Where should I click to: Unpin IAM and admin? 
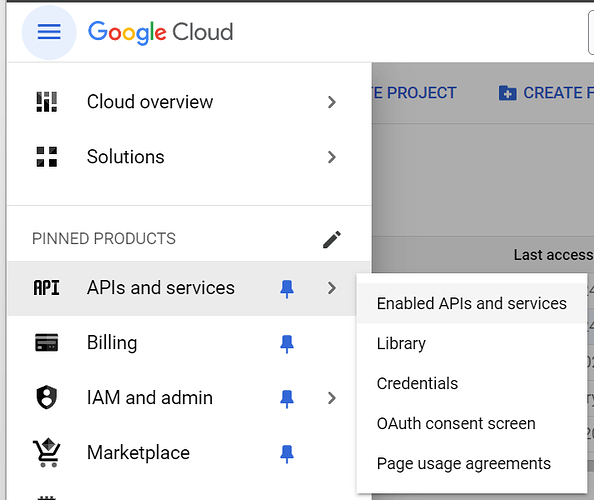[x=287, y=398]
